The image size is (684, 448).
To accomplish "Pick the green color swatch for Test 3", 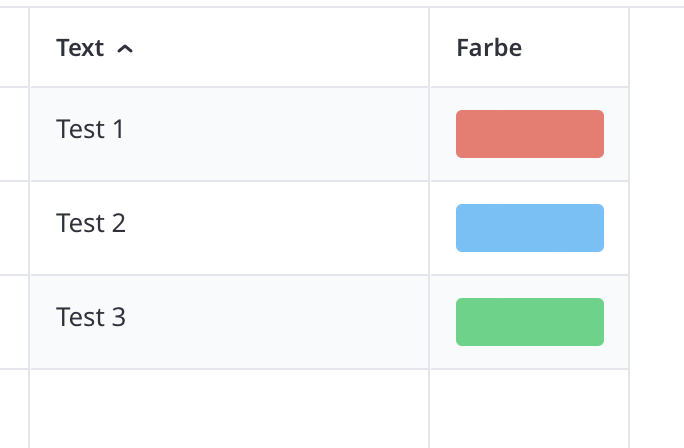I will (529, 322).
